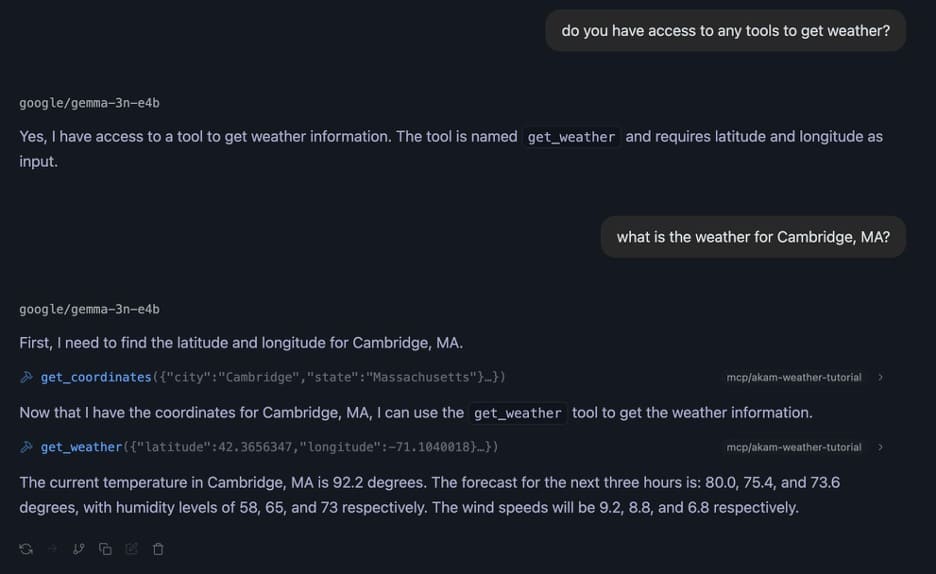This screenshot has width=936, height=574.
Task: Copy the weather response to clipboard
Action: pyautogui.click(x=105, y=549)
